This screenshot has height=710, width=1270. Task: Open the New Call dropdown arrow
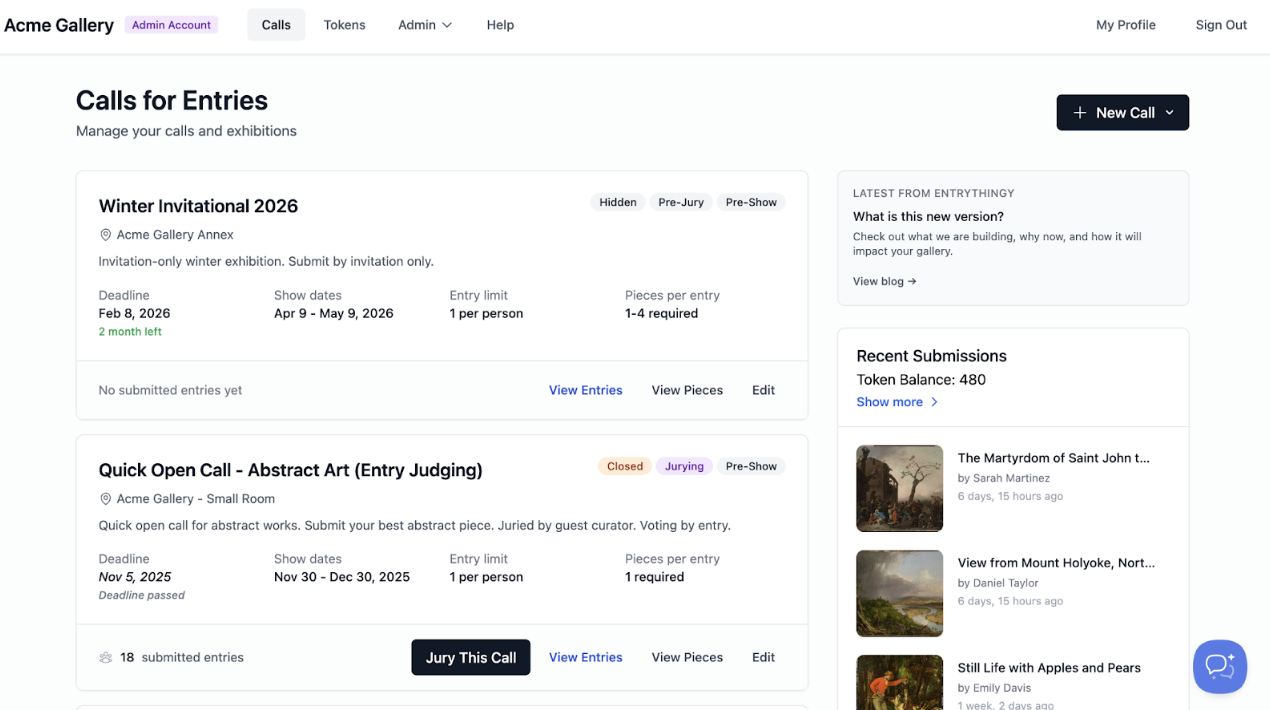coord(1169,113)
